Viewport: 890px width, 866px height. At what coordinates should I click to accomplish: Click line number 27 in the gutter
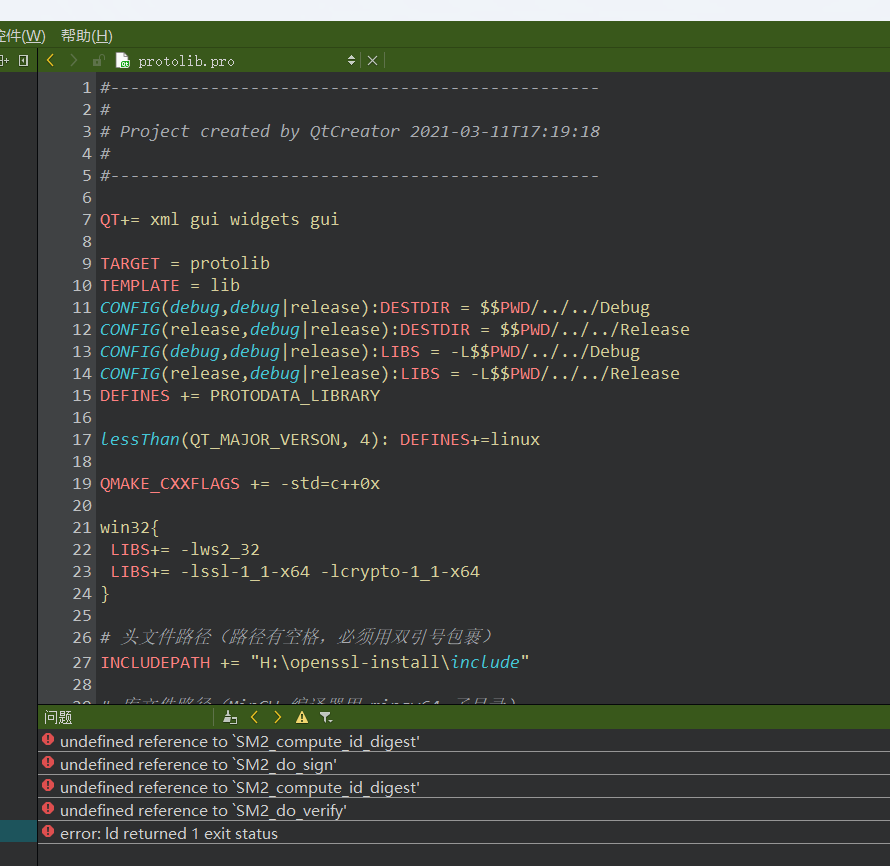coord(82,662)
